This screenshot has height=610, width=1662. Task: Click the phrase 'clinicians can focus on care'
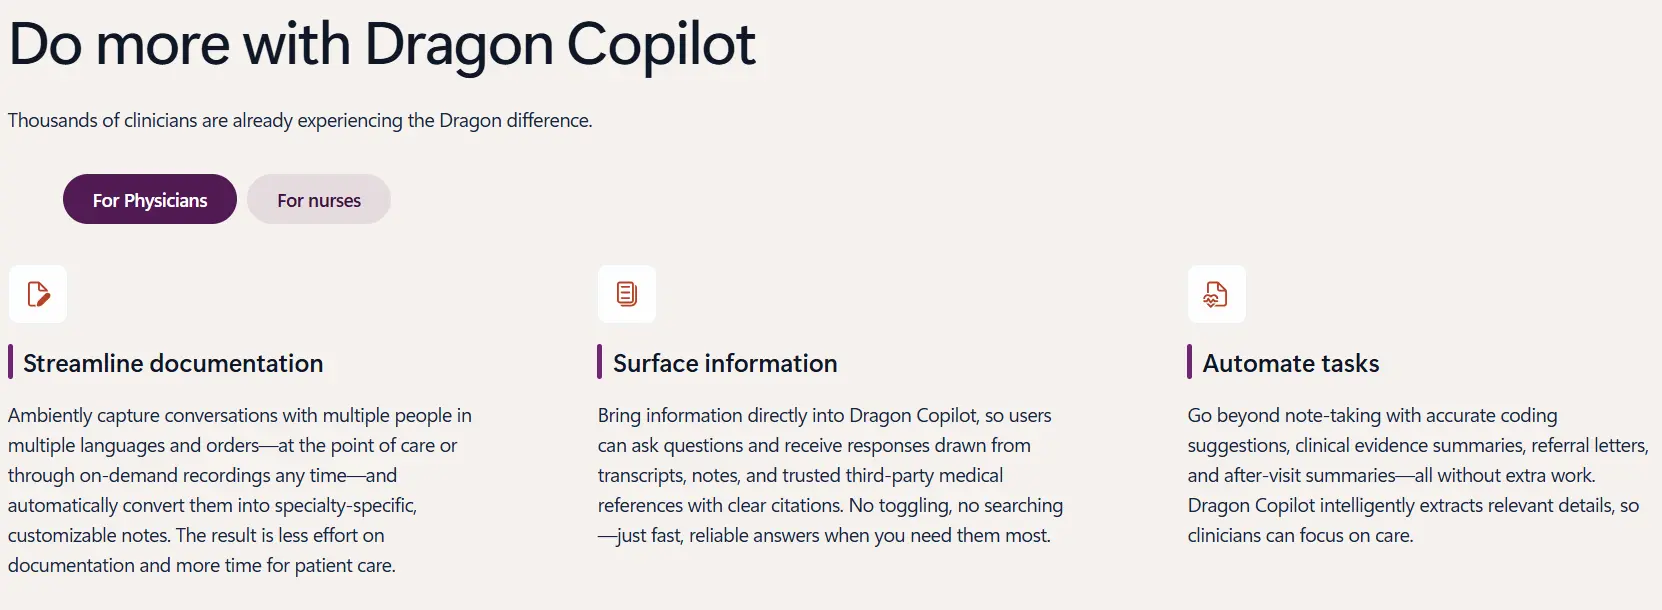pyautogui.click(x=1300, y=536)
